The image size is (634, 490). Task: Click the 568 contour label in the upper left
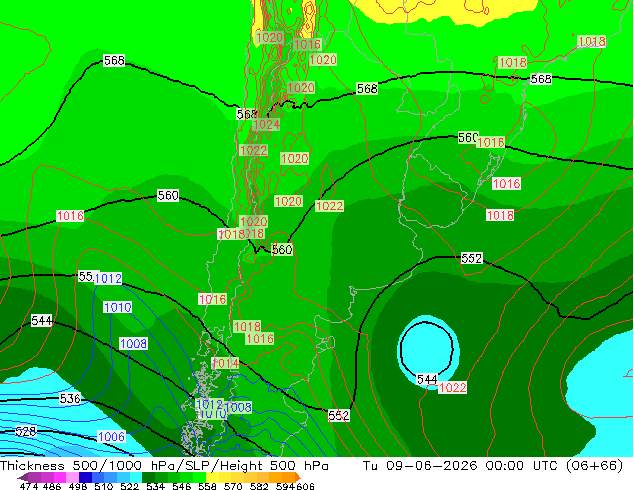114,61
